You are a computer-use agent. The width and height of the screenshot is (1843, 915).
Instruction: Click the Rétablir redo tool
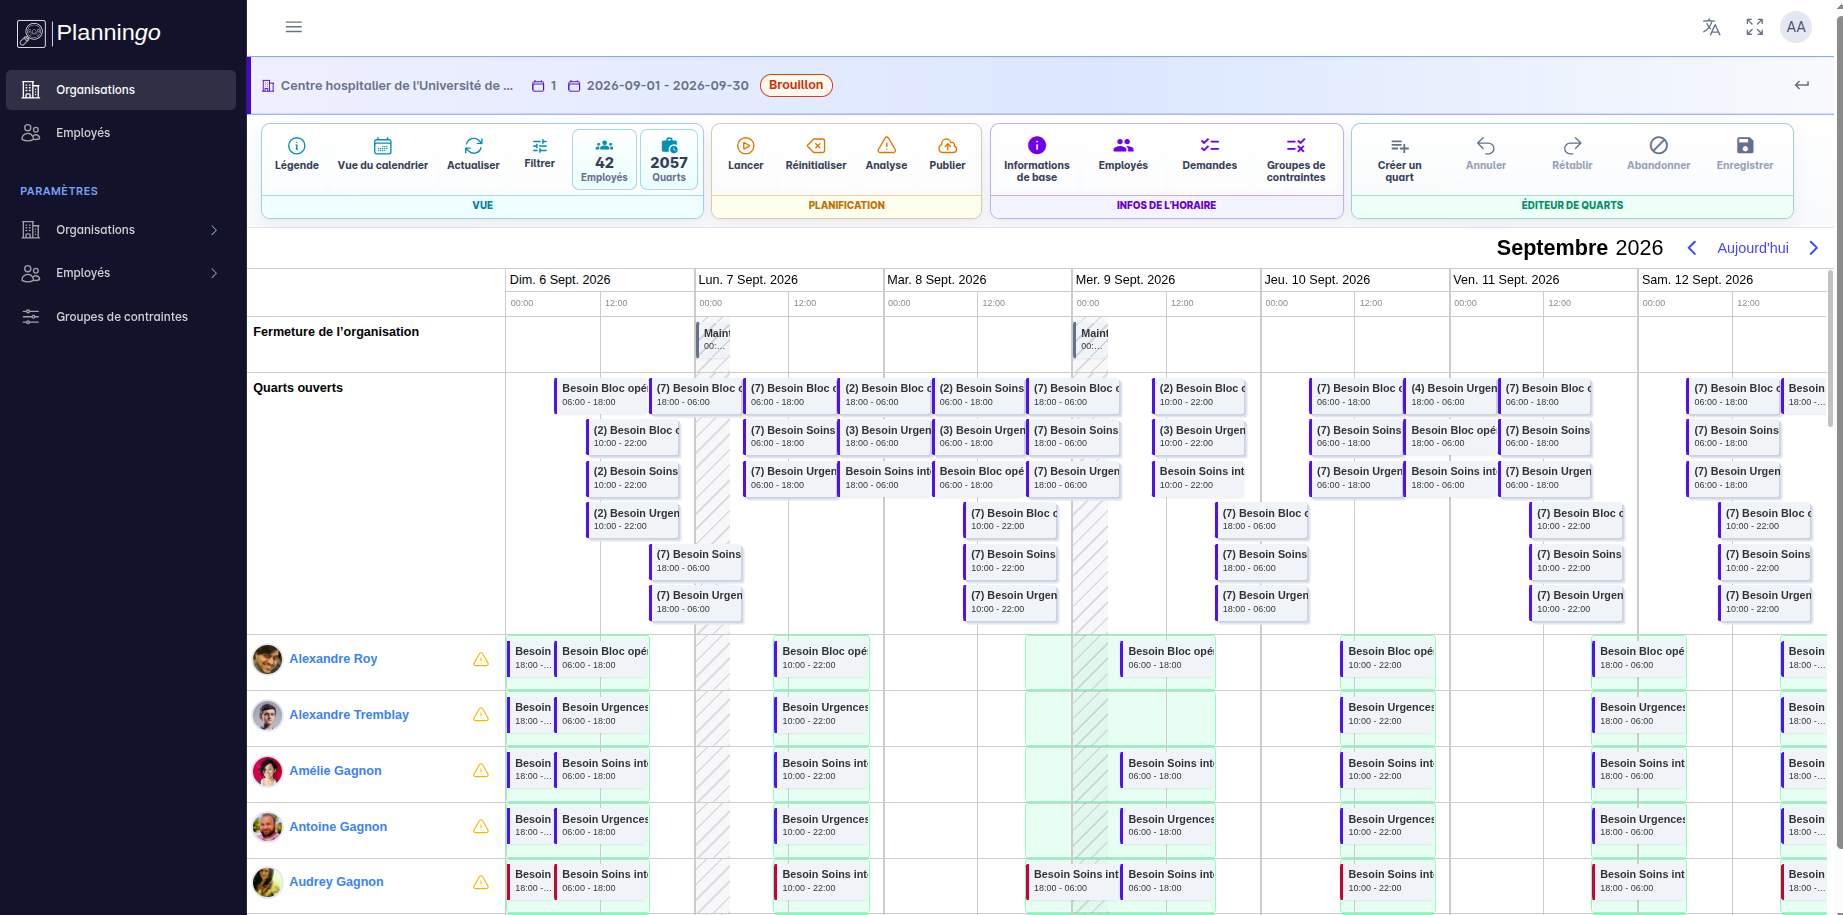[1572, 155]
